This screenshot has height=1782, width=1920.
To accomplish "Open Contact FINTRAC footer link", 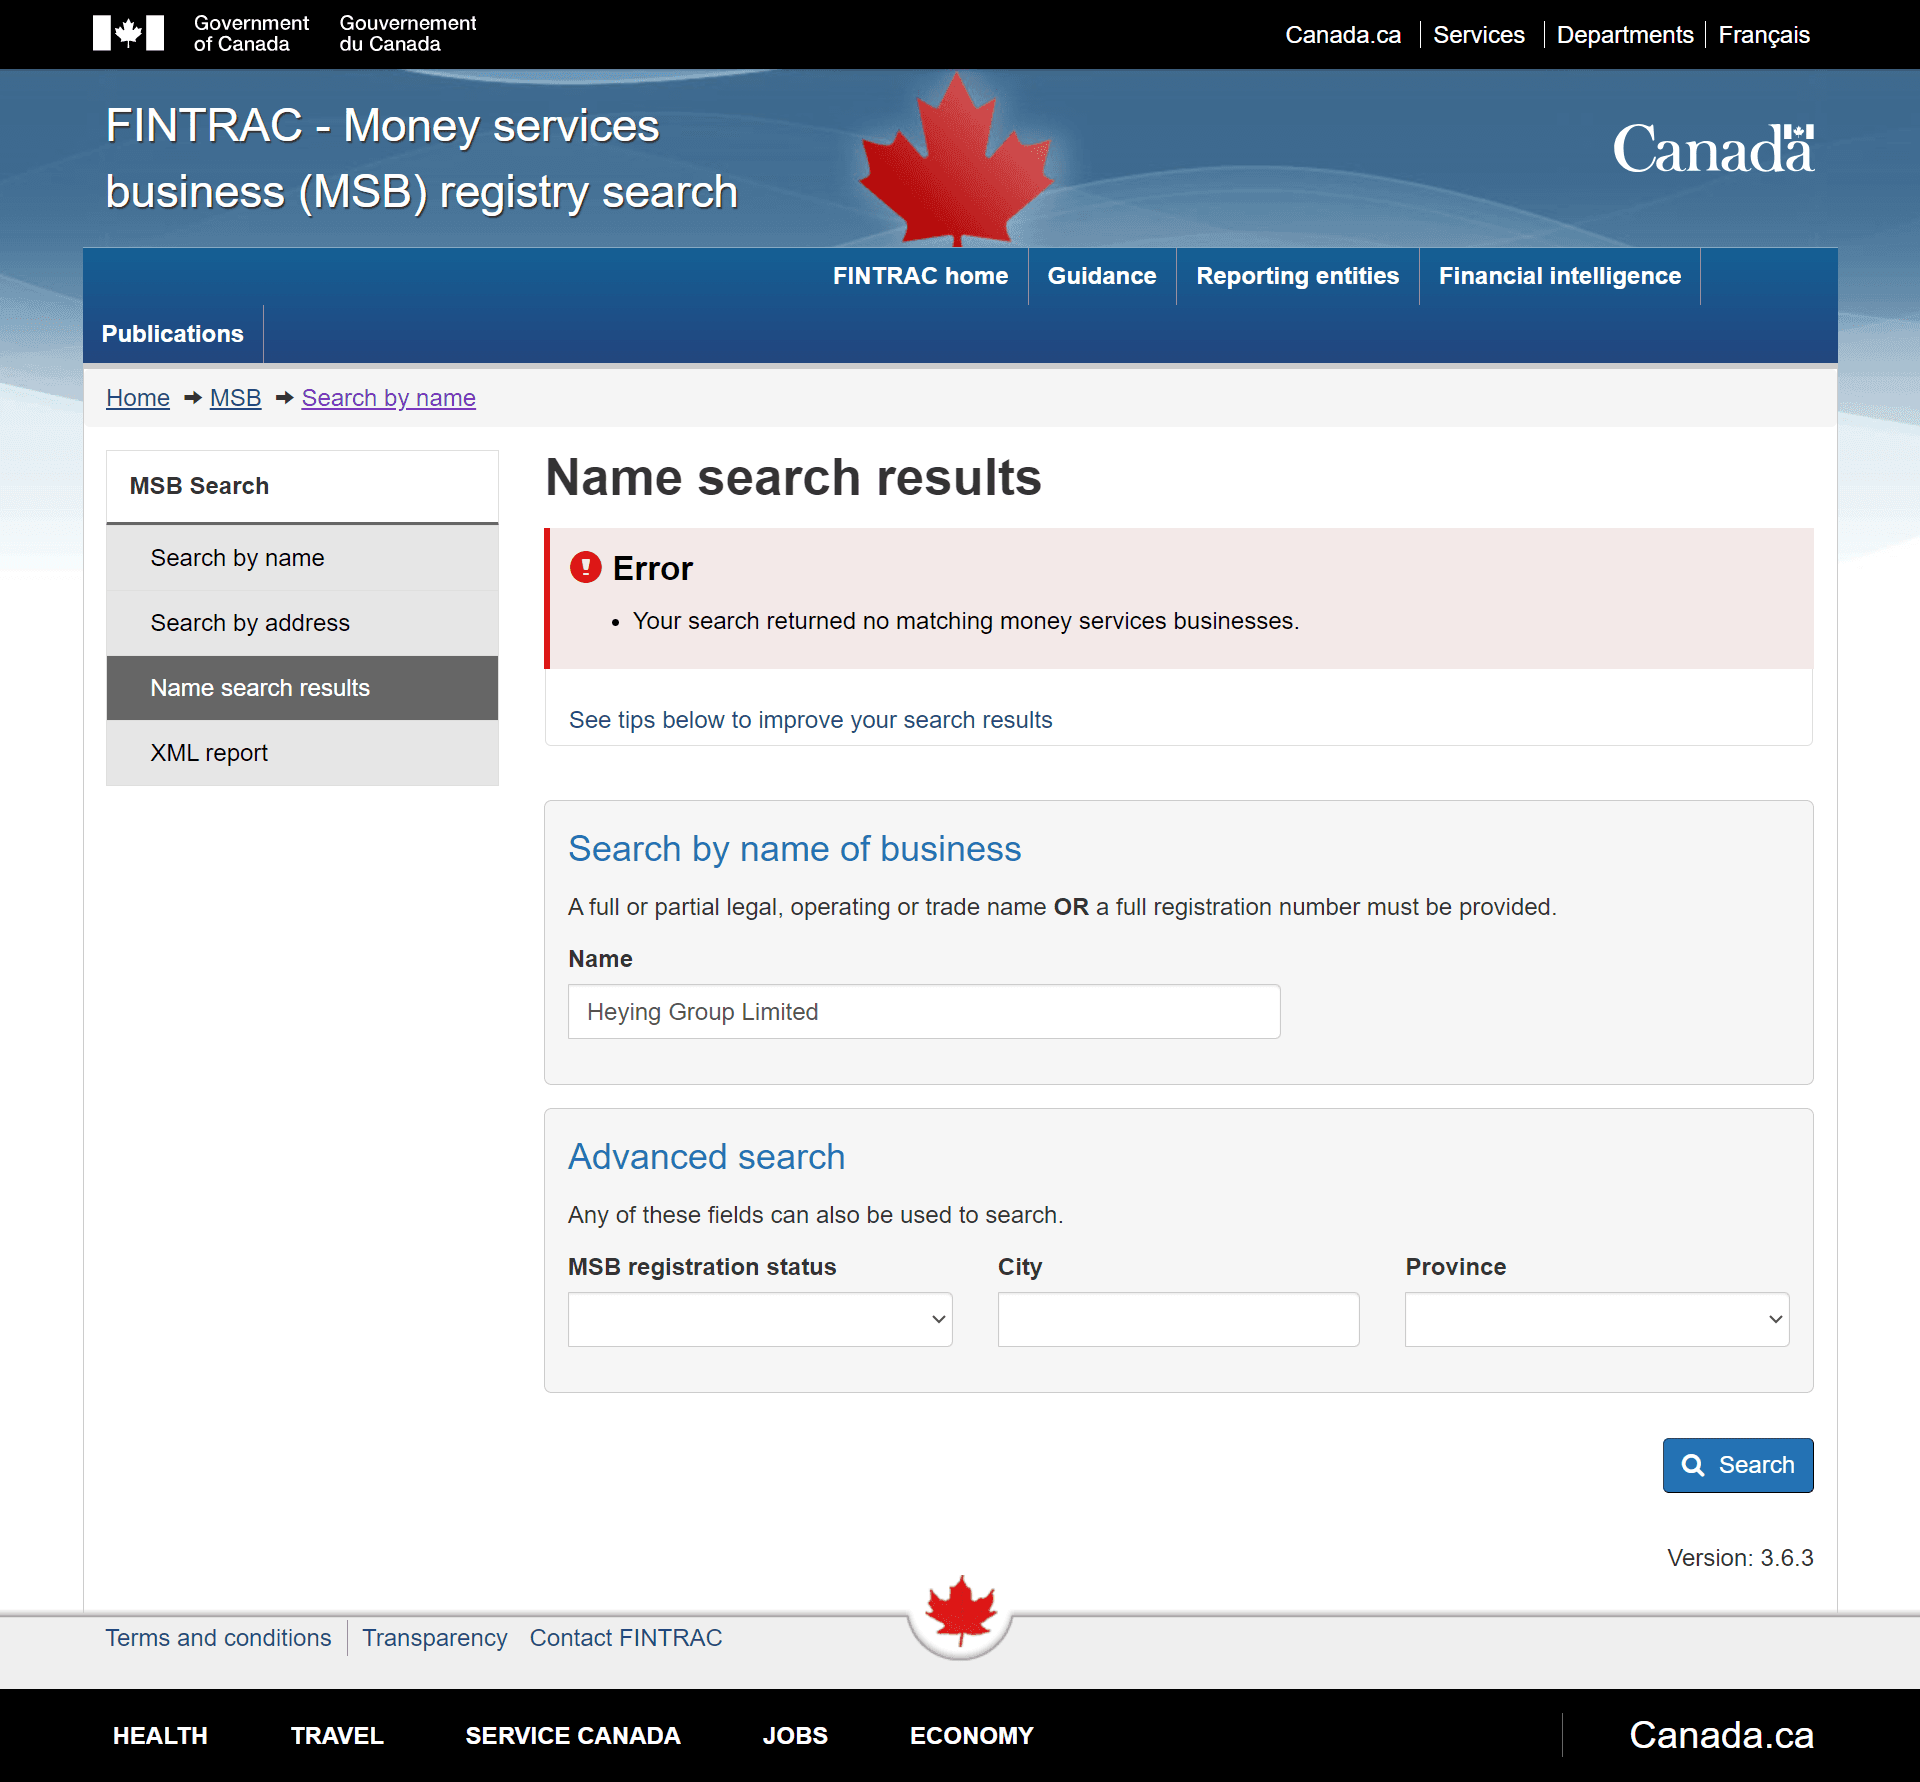I will [626, 1638].
